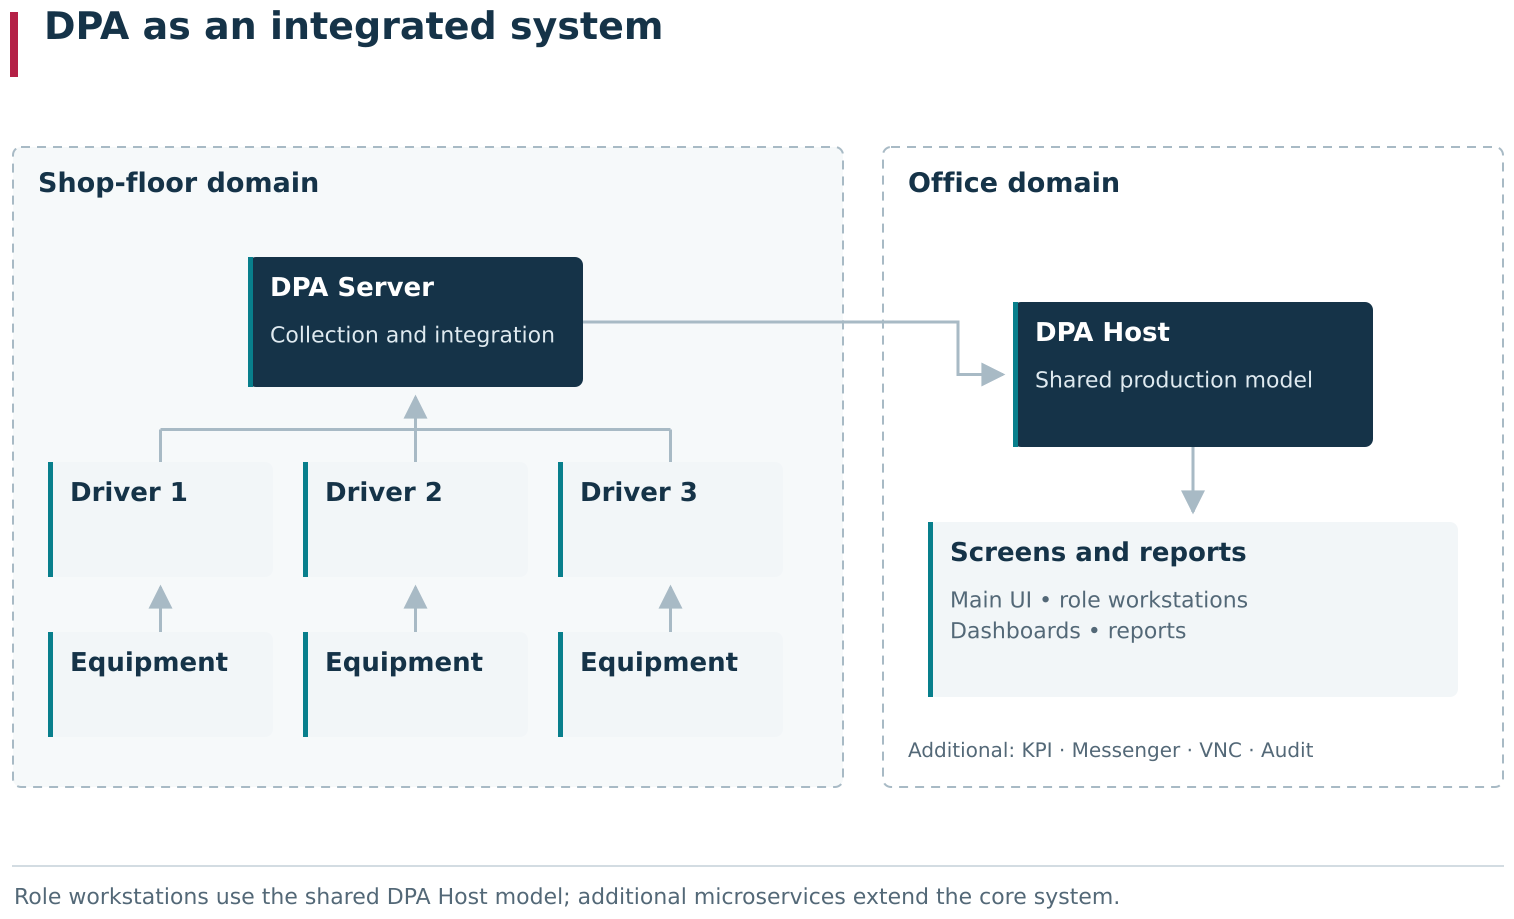Screen dimensions: 1514x919
Task: Click the title "DPA as an integrated system"
Action: (353, 27)
